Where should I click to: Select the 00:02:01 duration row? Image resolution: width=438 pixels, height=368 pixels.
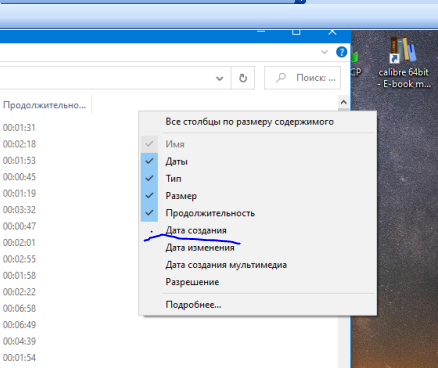pos(19,243)
